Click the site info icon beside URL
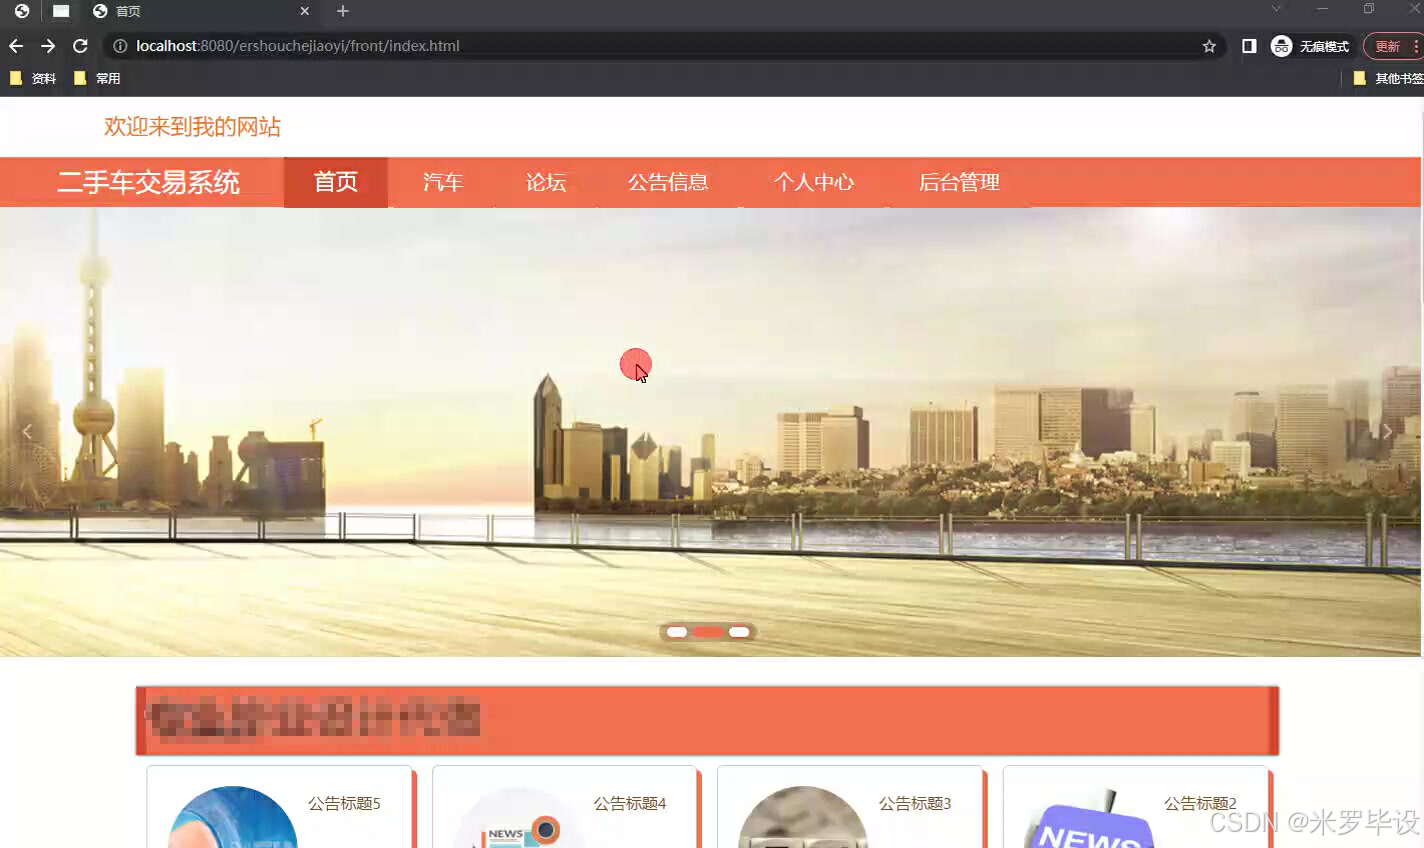1424x848 pixels. (x=120, y=46)
